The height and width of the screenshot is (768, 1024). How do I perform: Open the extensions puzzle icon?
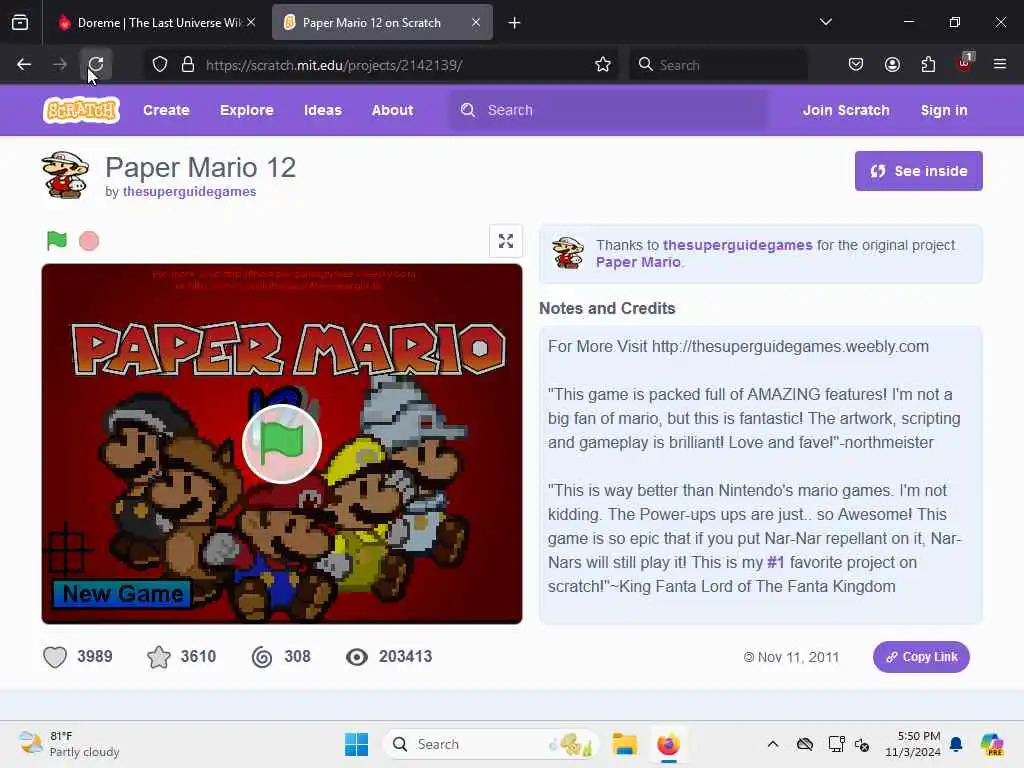click(928, 65)
